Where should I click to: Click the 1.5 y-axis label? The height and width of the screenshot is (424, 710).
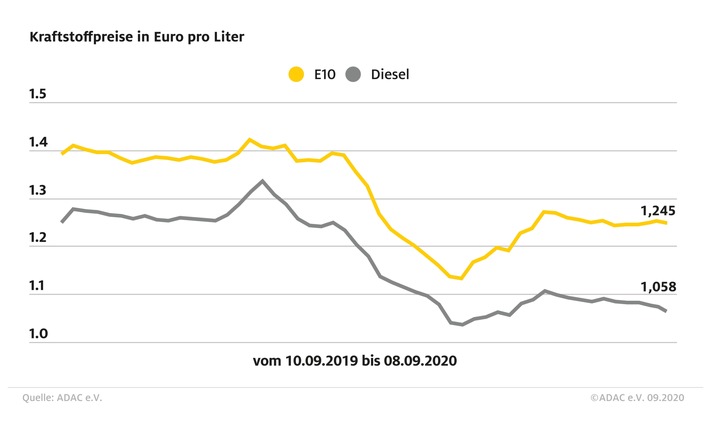(38, 94)
